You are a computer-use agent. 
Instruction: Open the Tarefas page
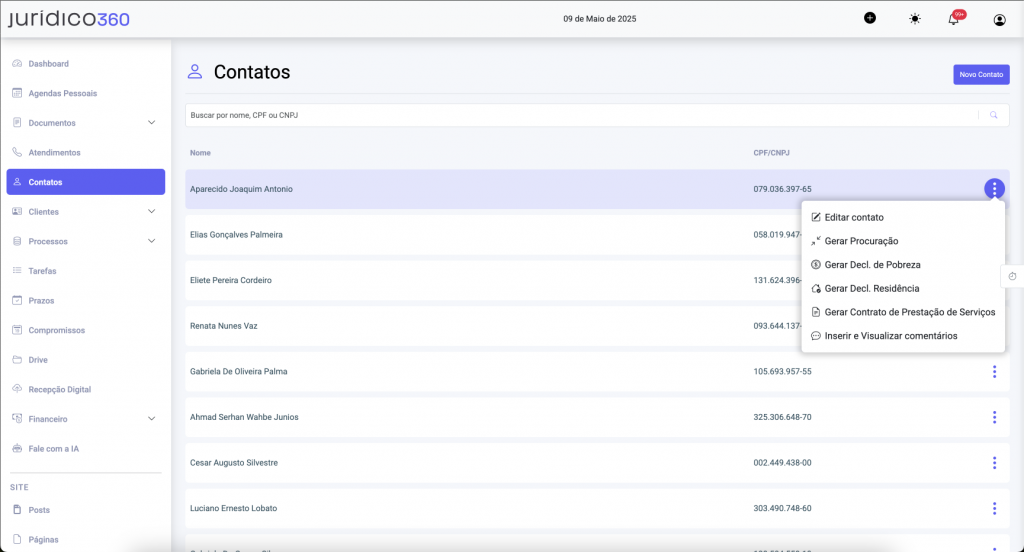(42, 270)
